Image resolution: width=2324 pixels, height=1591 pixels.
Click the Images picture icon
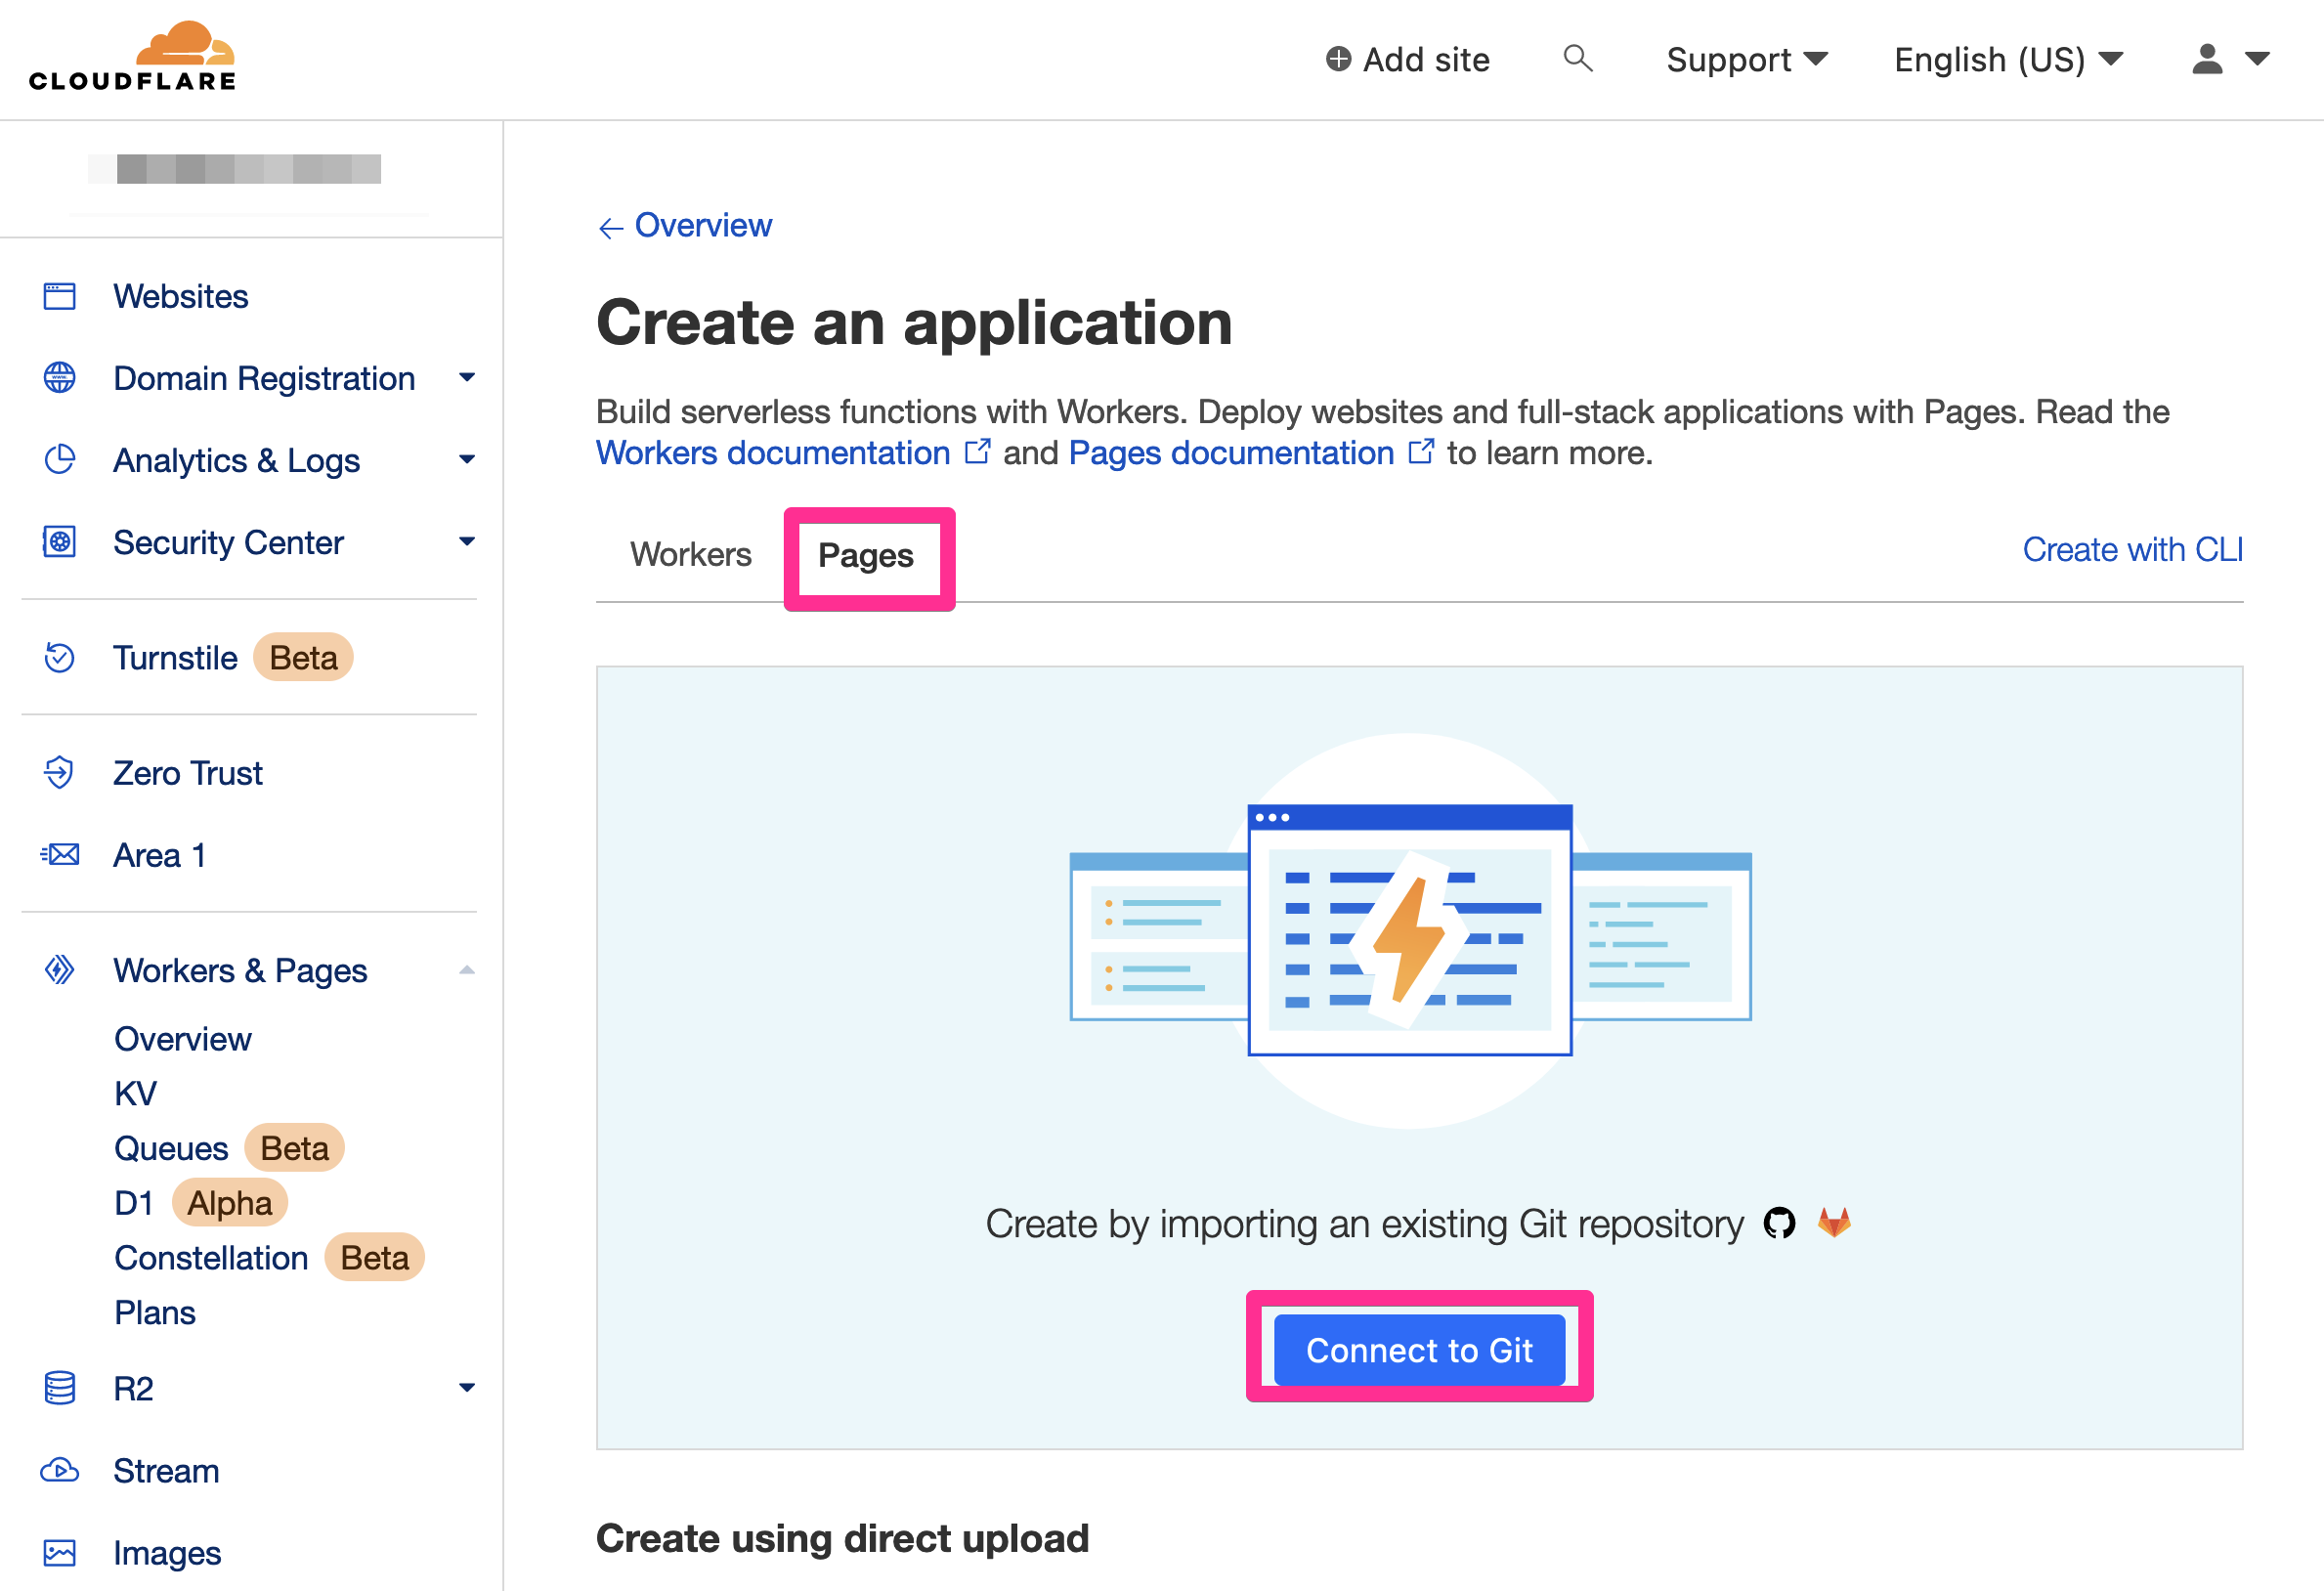click(59, 1553)
